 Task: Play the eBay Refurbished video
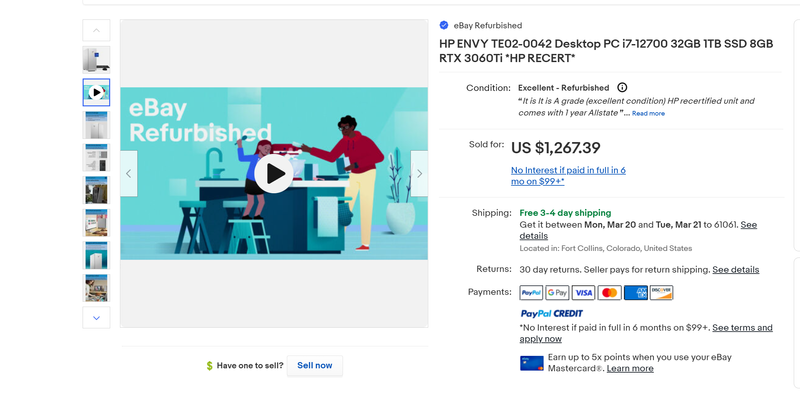point(273,174)
